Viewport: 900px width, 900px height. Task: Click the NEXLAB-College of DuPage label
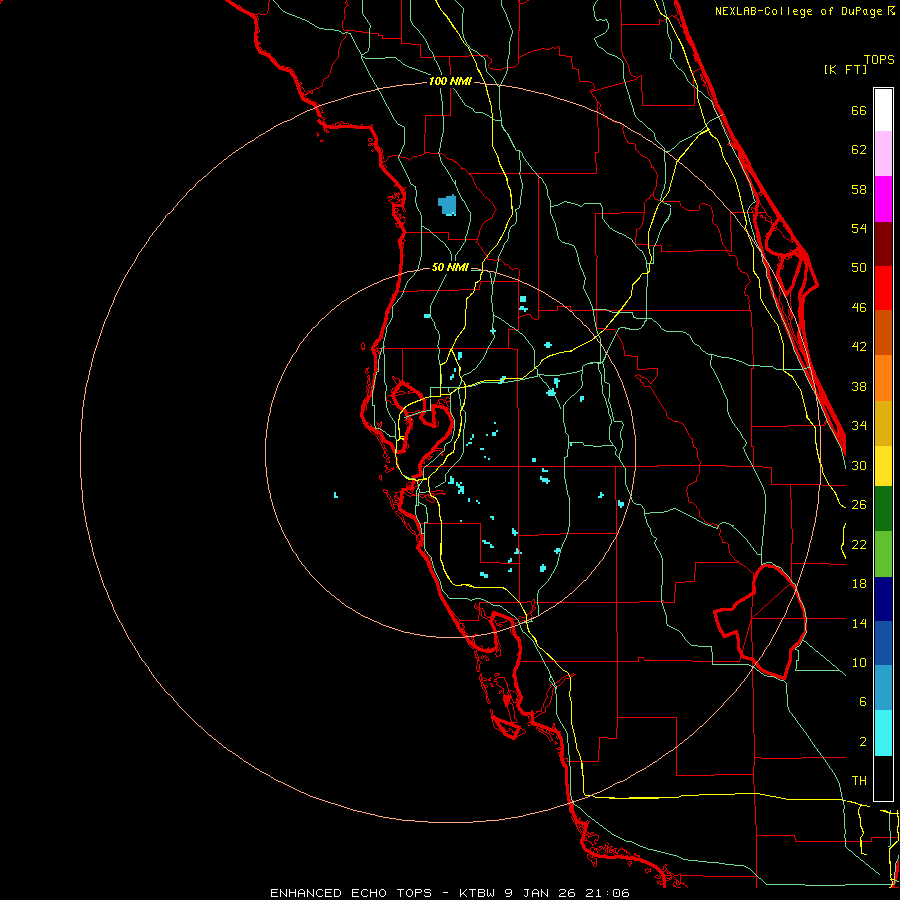click(x=798, y=11)
